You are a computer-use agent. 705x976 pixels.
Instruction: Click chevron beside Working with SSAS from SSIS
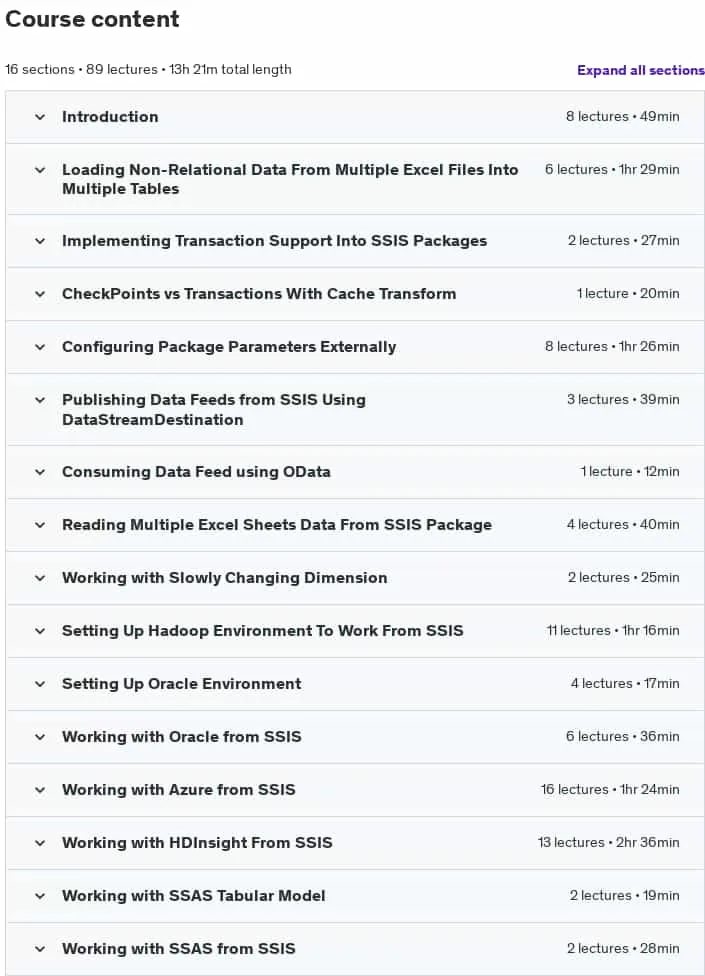[x=40, y=949]
